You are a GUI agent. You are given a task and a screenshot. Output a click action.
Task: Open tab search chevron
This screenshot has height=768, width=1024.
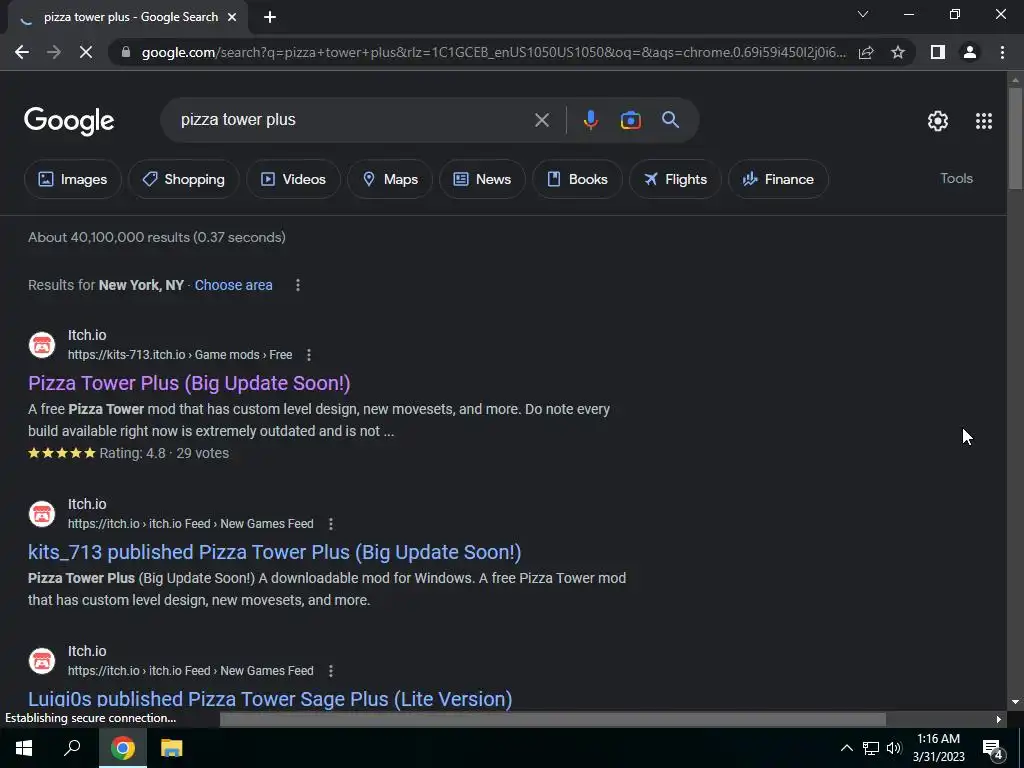pos(863,14)
